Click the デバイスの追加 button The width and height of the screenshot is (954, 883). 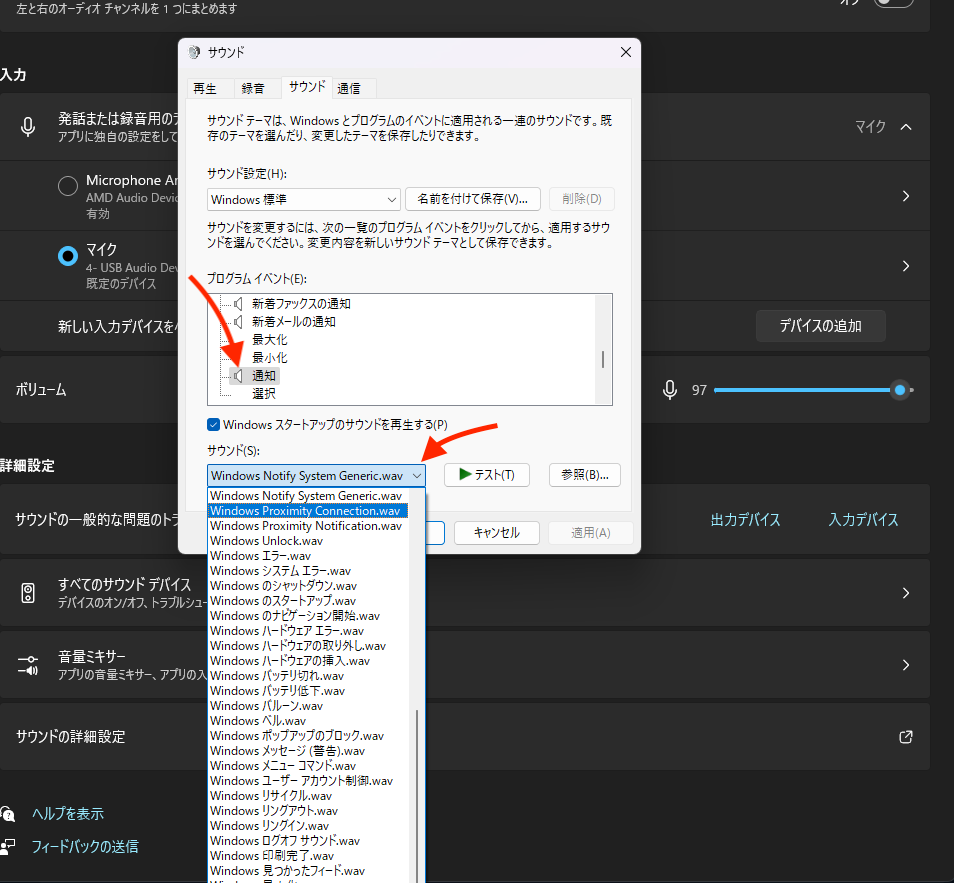[820, 325]
